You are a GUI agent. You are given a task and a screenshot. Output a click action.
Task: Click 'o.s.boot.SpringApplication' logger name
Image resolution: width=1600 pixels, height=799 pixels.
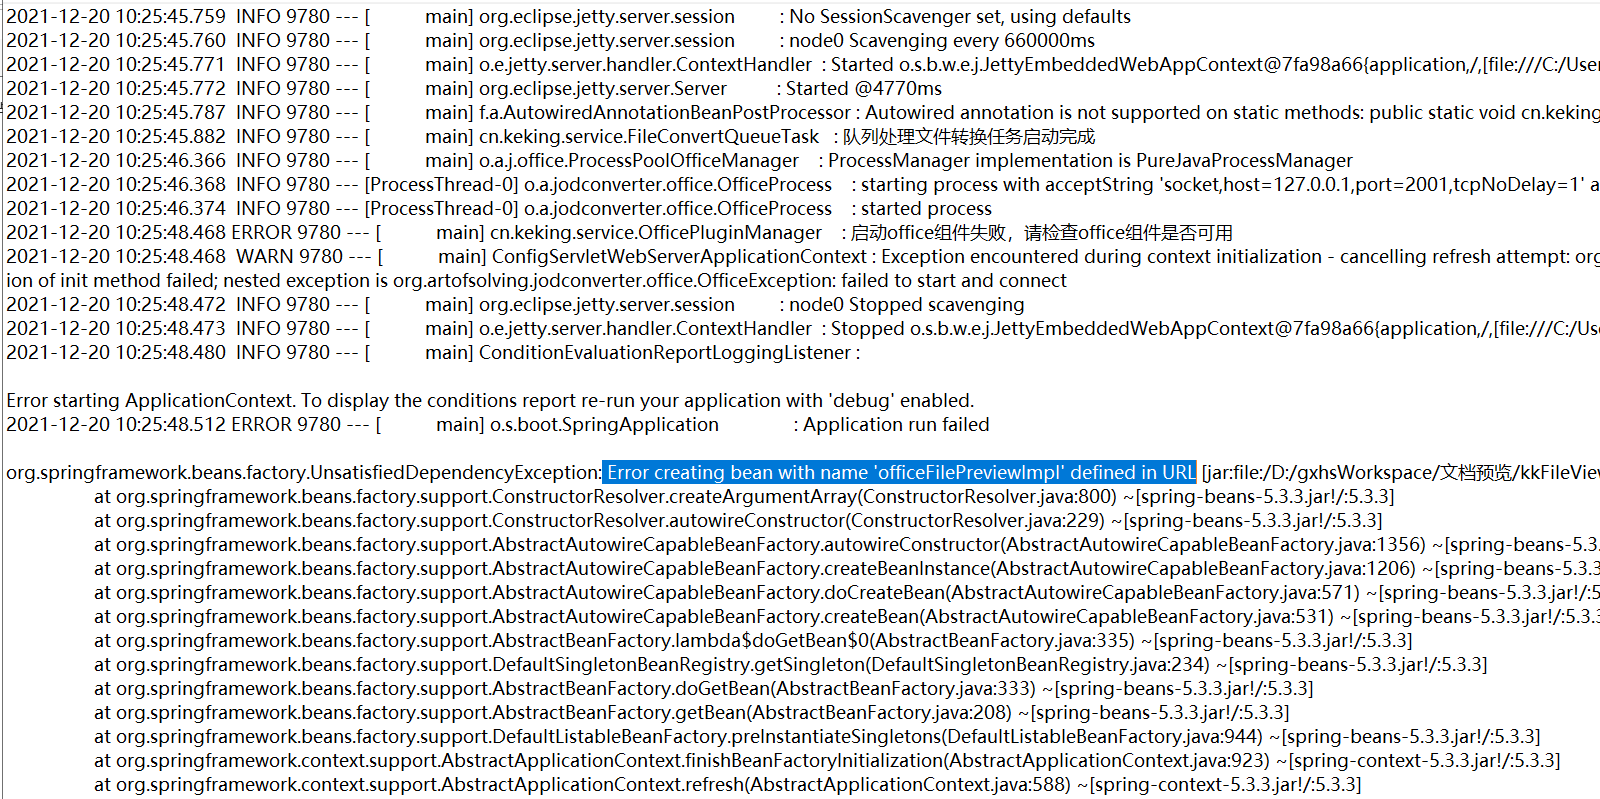click(604, 424)
